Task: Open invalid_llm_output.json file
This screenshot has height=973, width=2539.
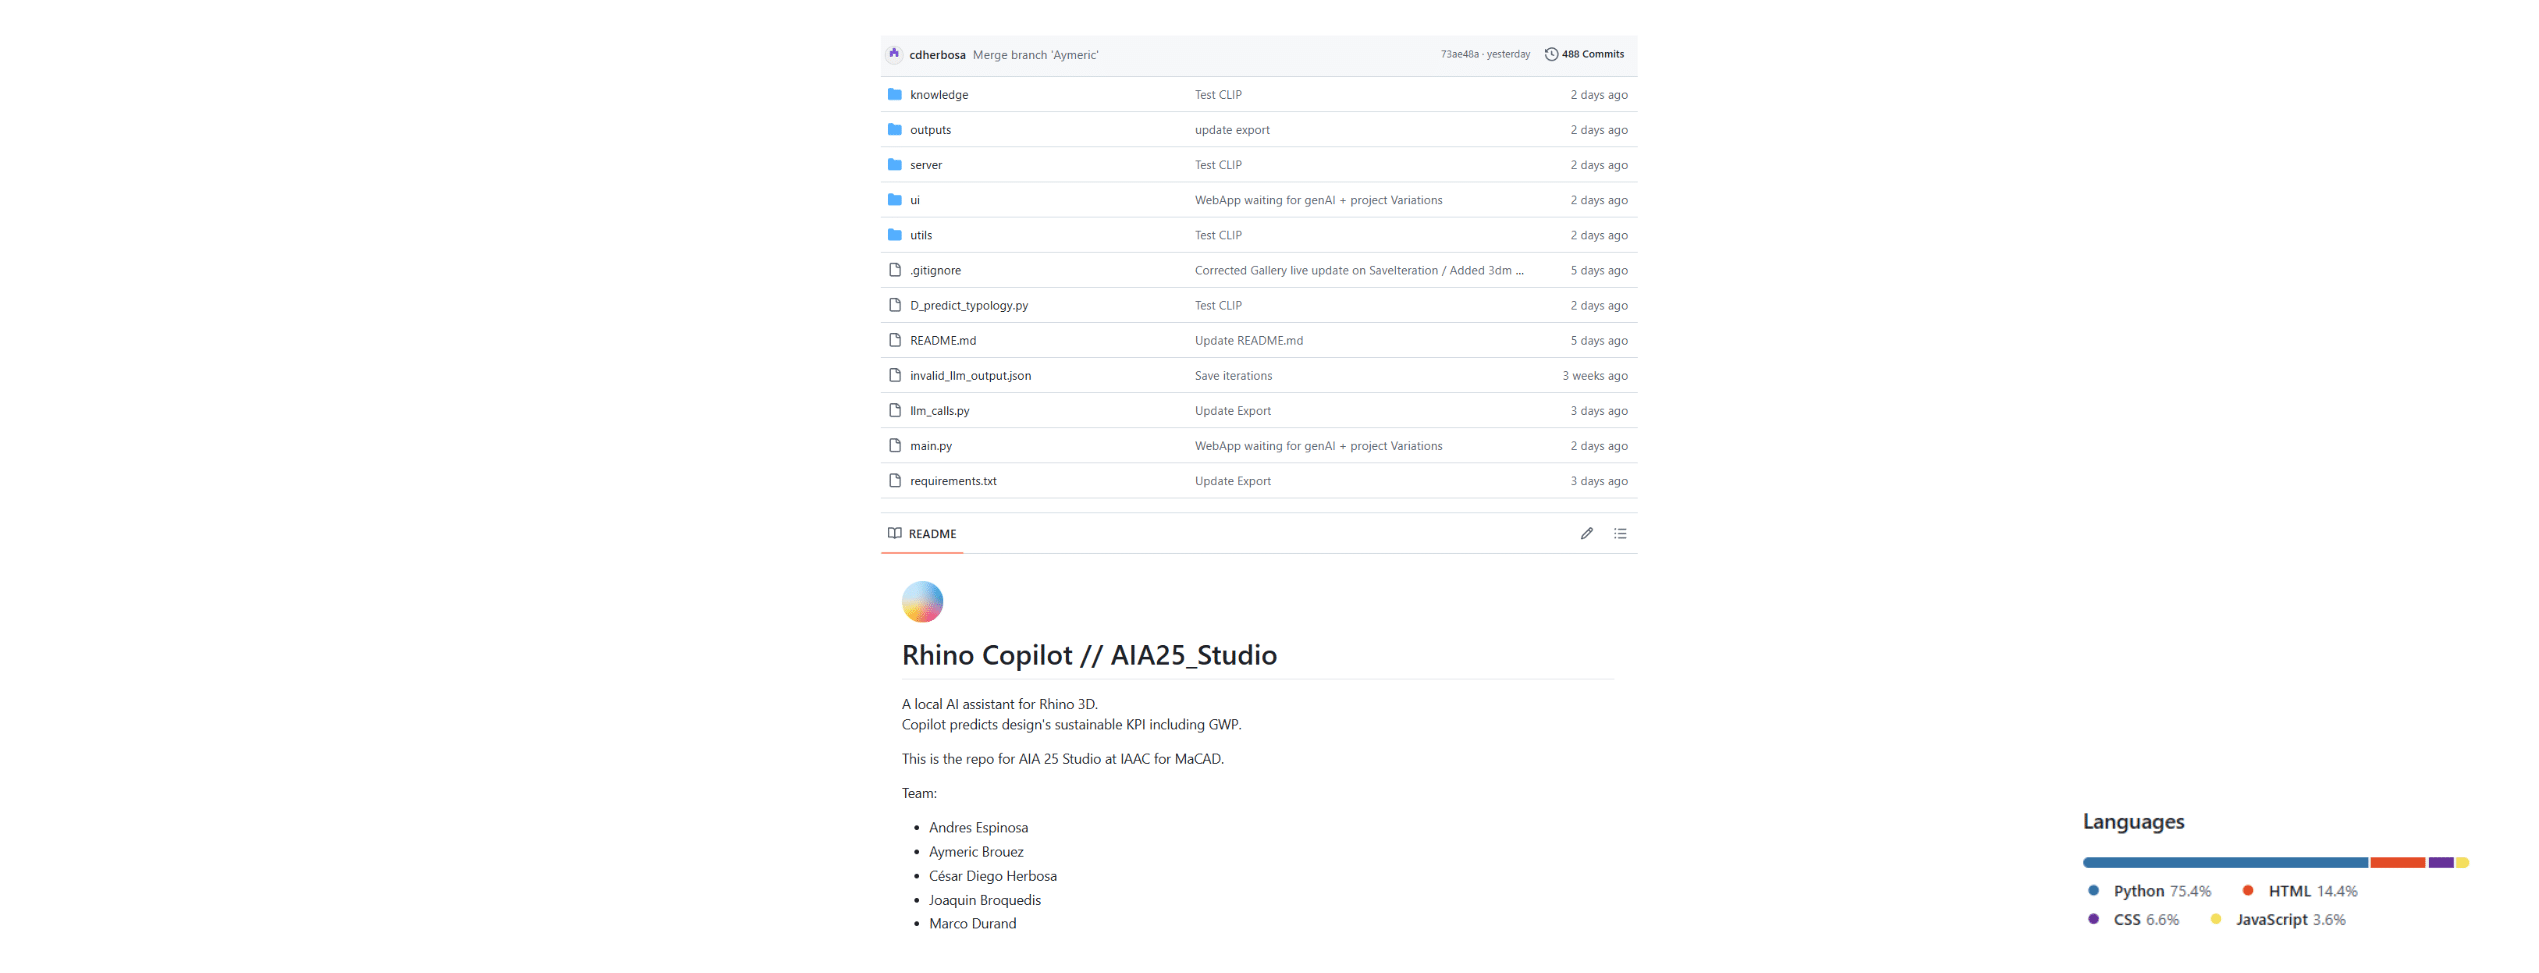Action: coord(970,375)
